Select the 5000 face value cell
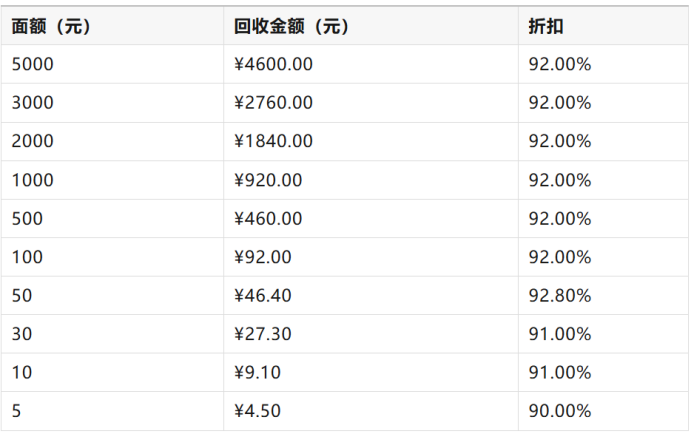 point(32,64)
